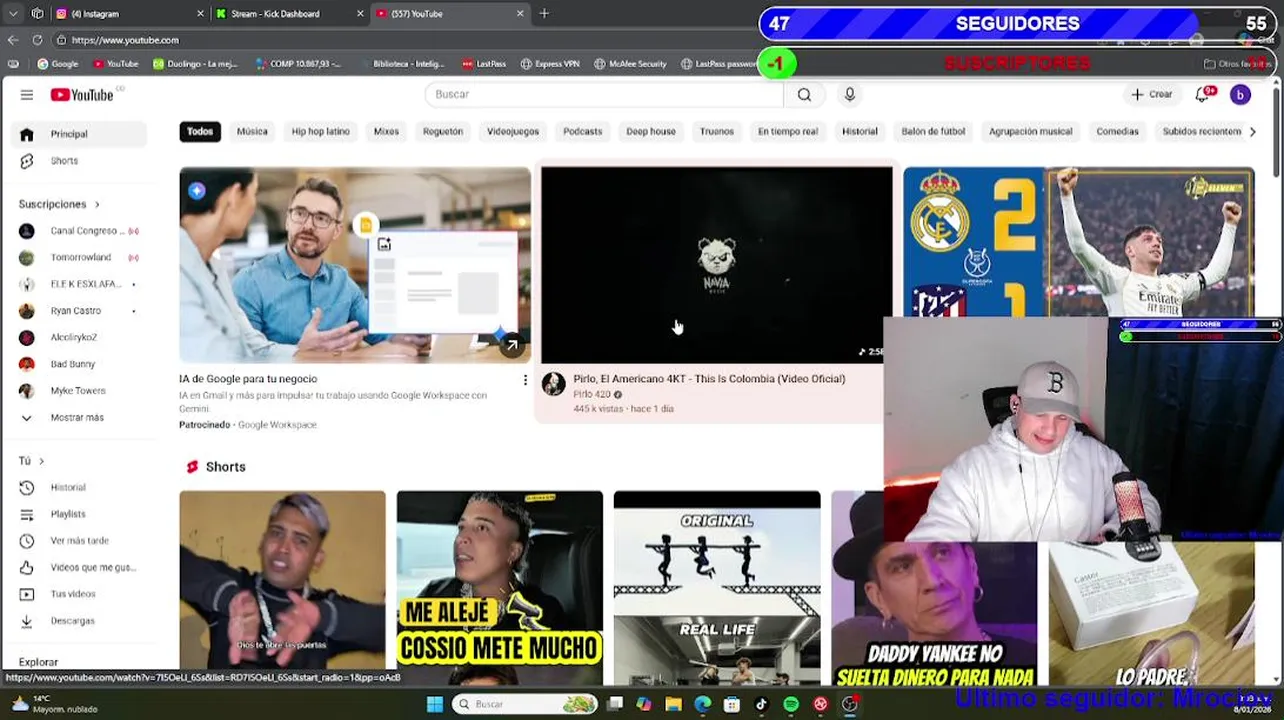Open OBS Studio from the taskbar

[850, 704]
